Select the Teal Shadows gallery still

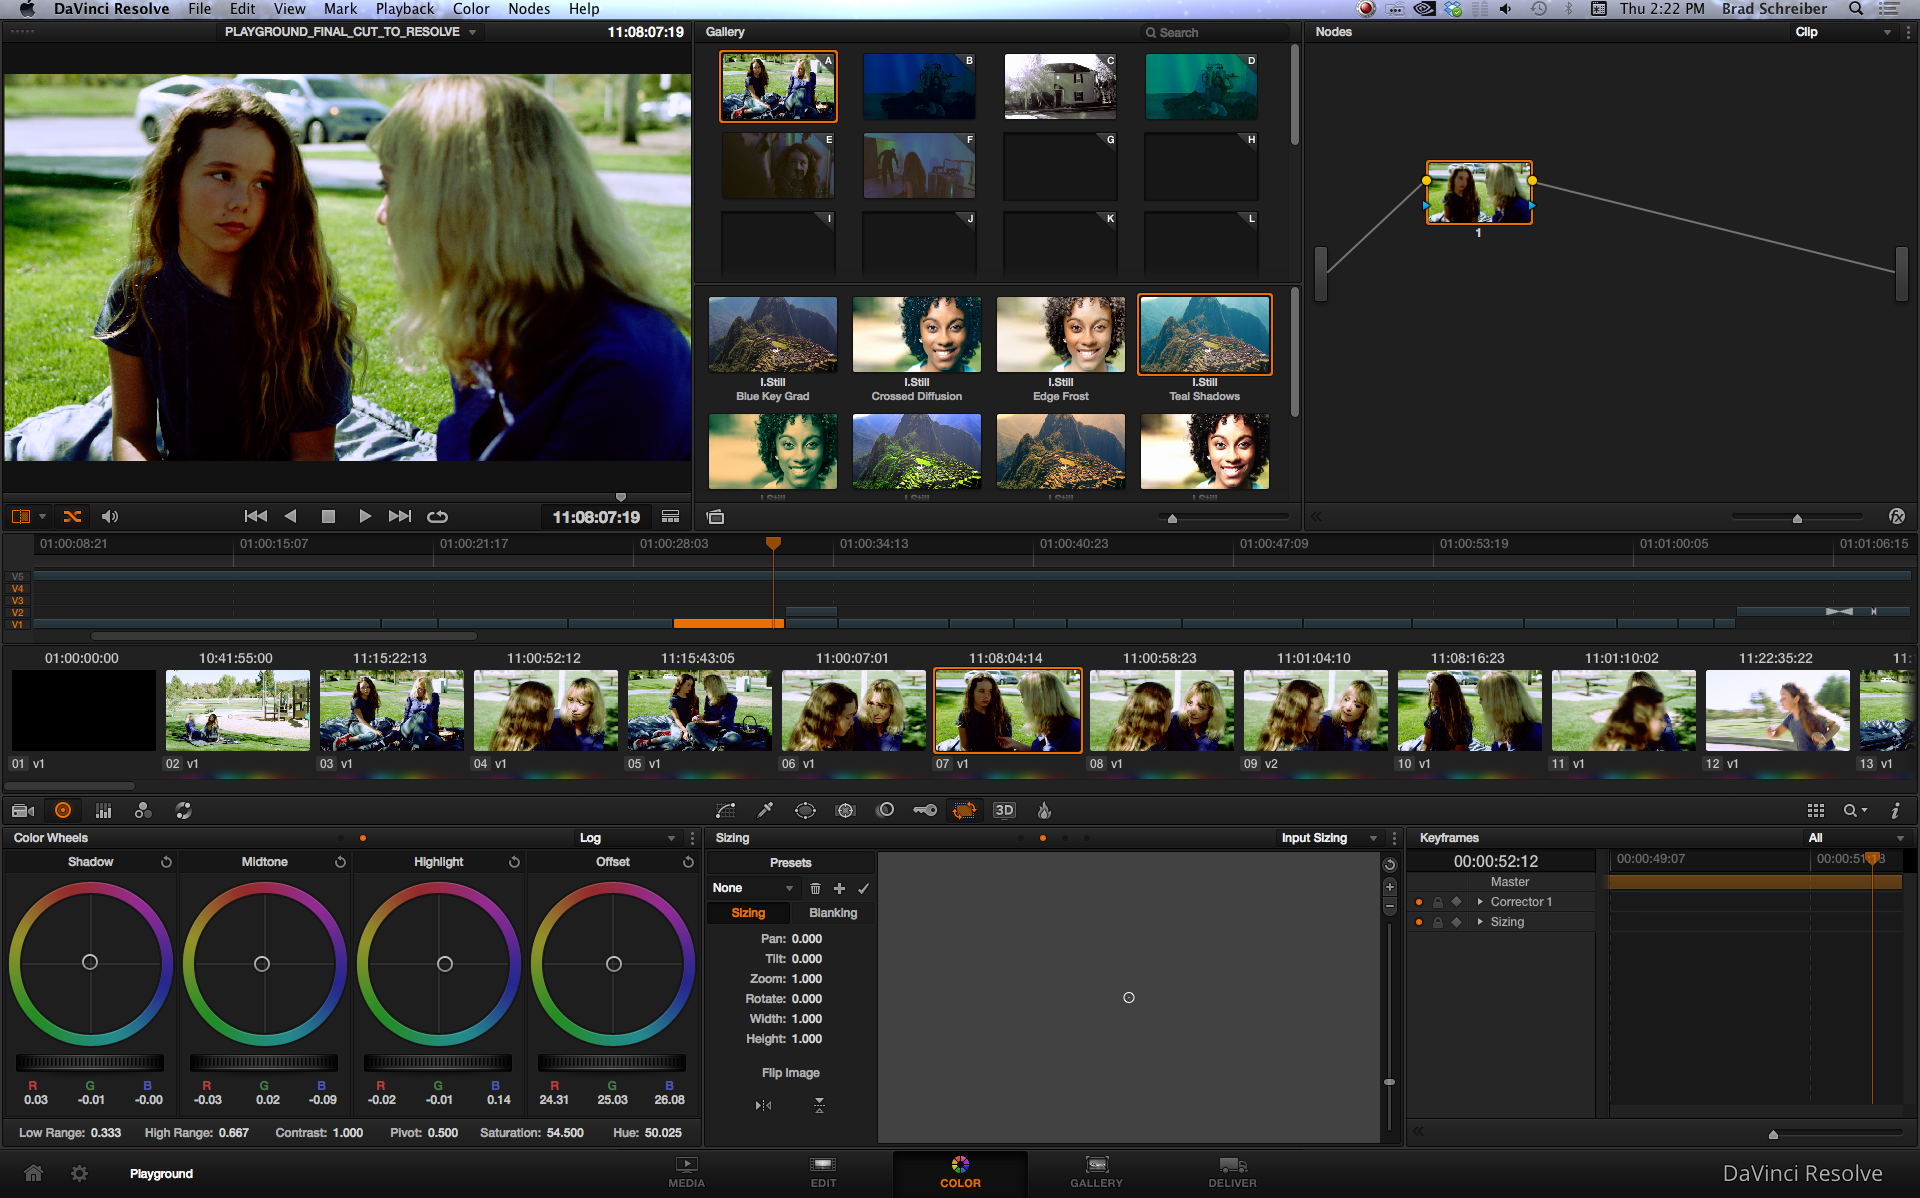pyautogui.click(x=1204, y=336)
